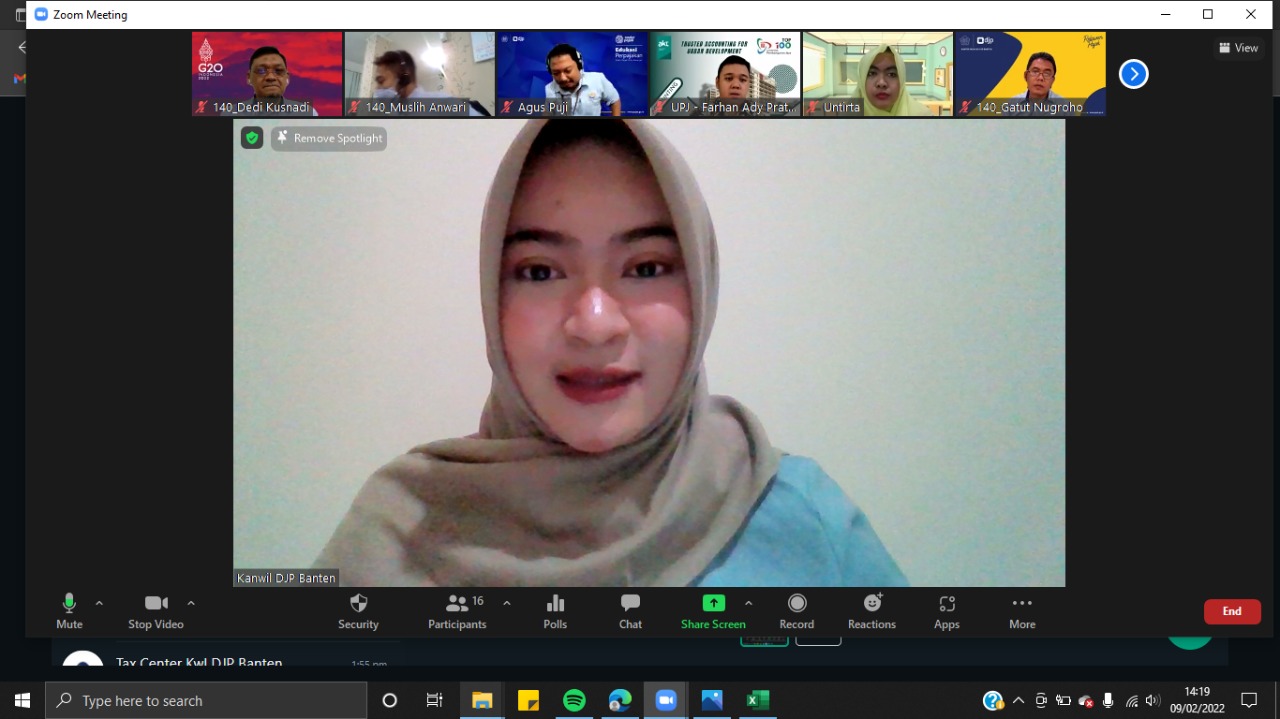
Task: Open the Security shield icon
Action: tap(358, 604)
